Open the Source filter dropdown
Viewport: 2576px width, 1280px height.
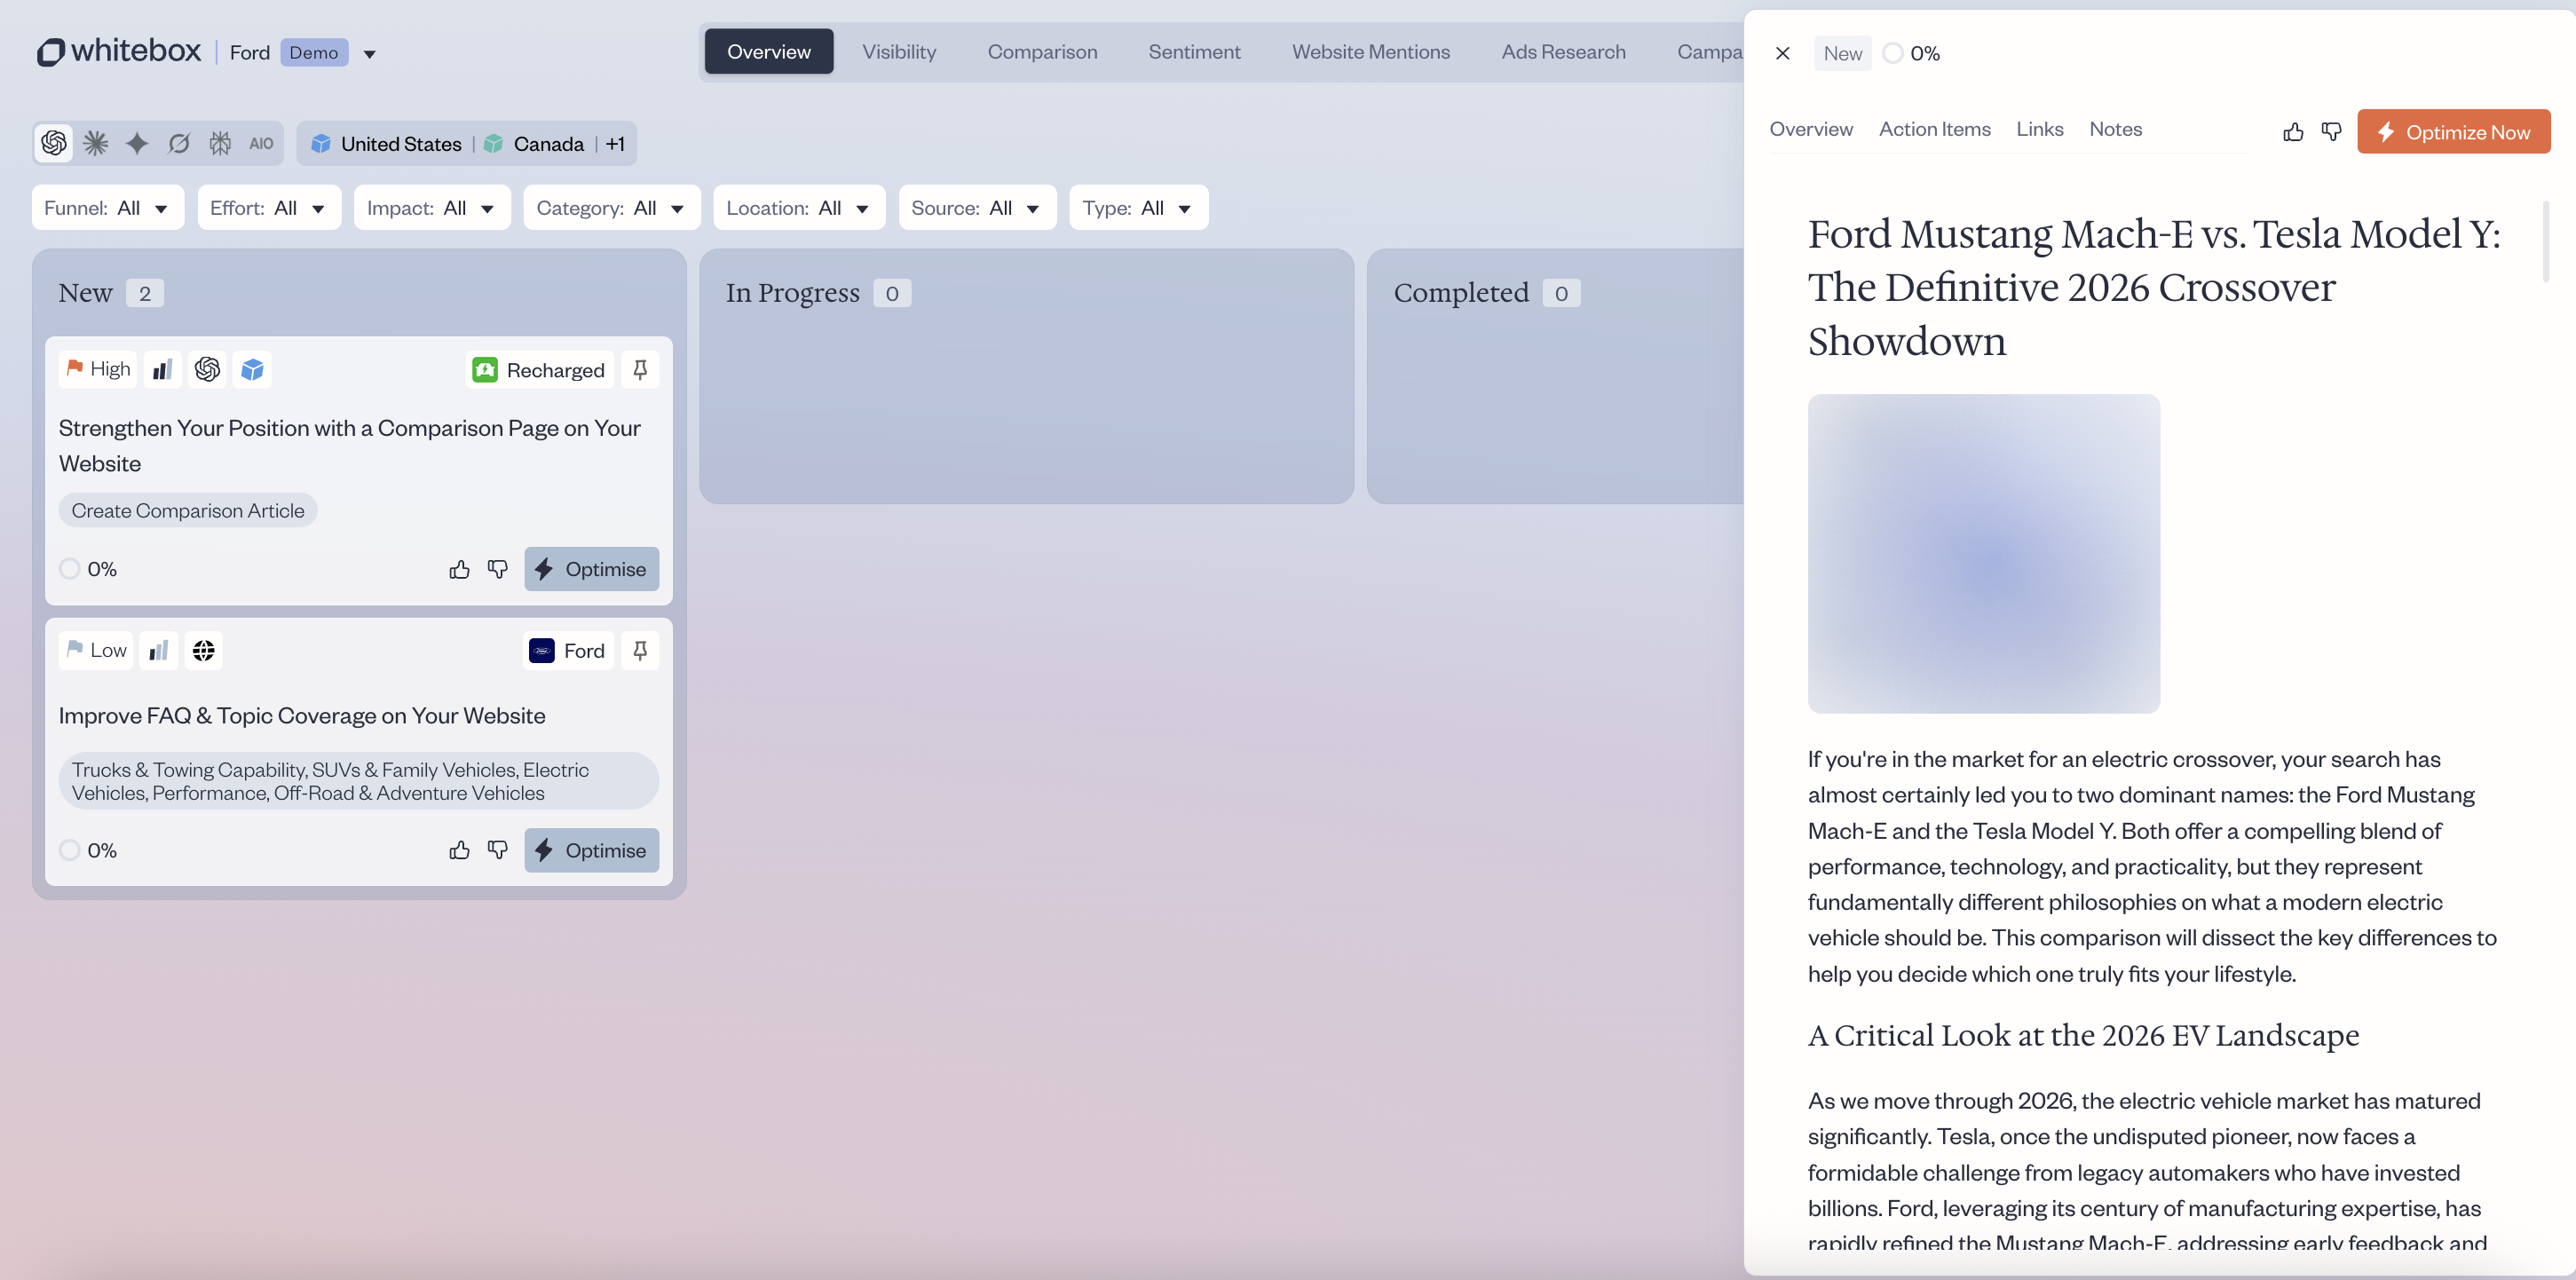[x=977, y=208]
